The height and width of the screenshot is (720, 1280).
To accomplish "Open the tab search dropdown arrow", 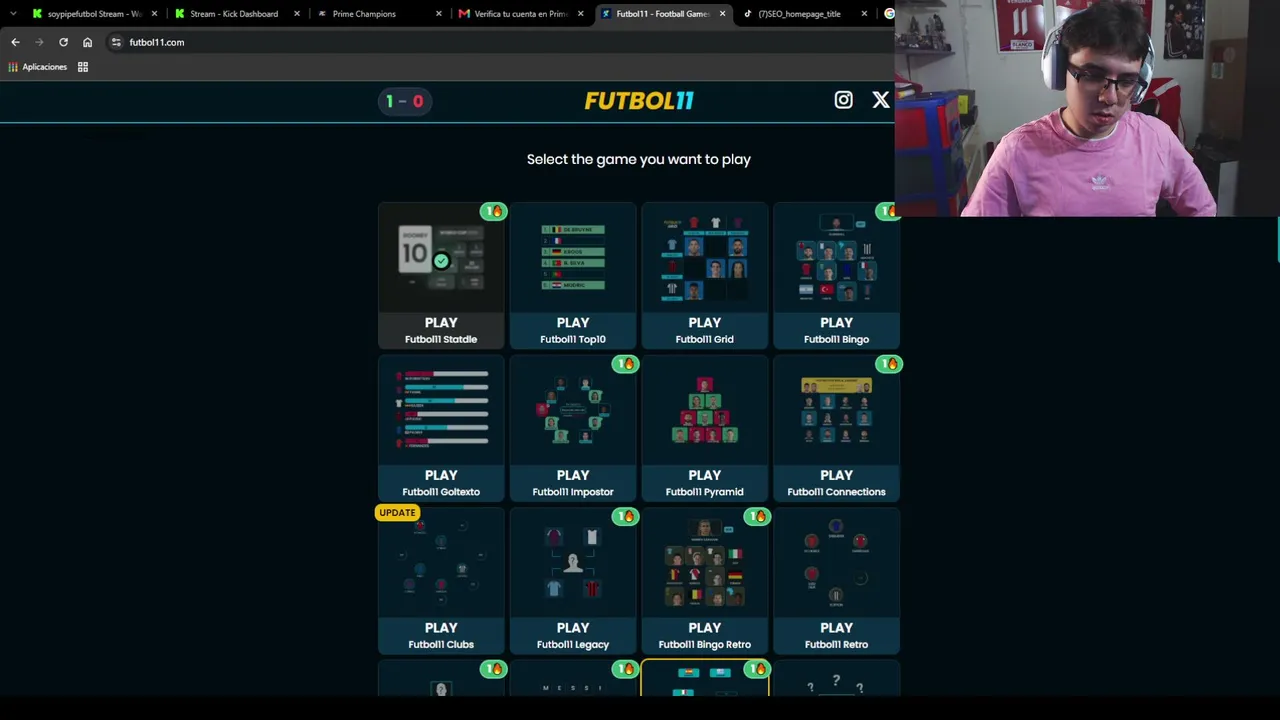I will coord(12,14).
